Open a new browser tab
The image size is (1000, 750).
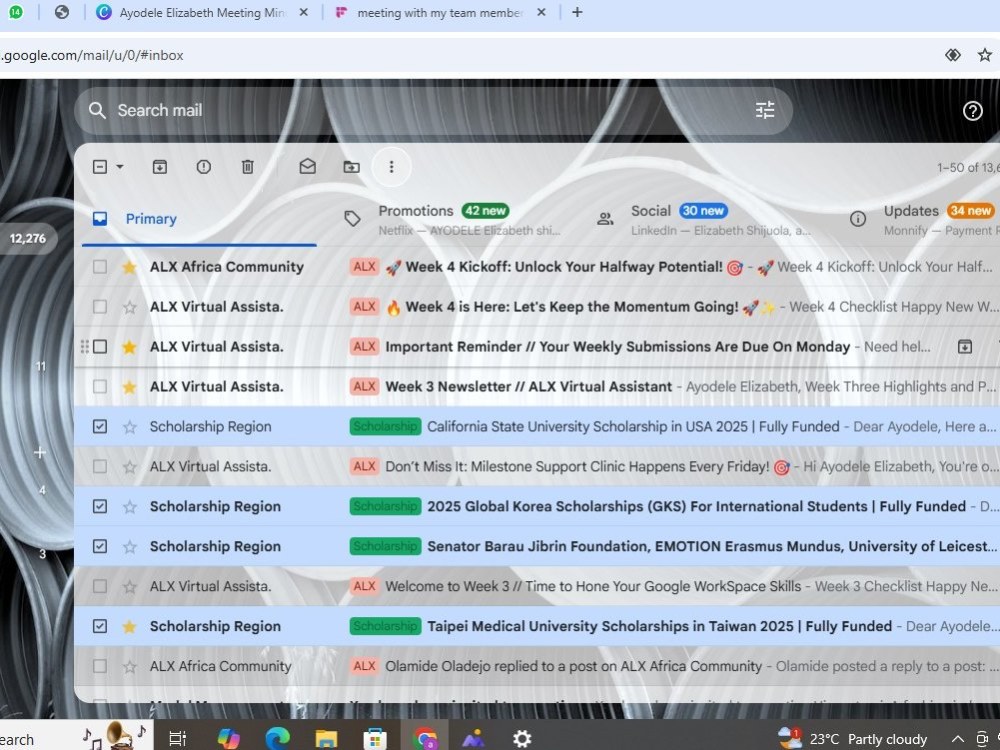pos(577,12)
